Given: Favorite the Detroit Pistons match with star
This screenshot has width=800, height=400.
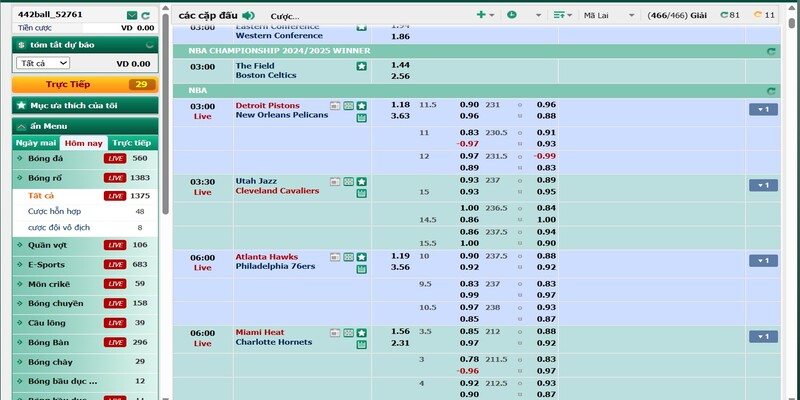Looking at the screenshot, I should [362, 106].
